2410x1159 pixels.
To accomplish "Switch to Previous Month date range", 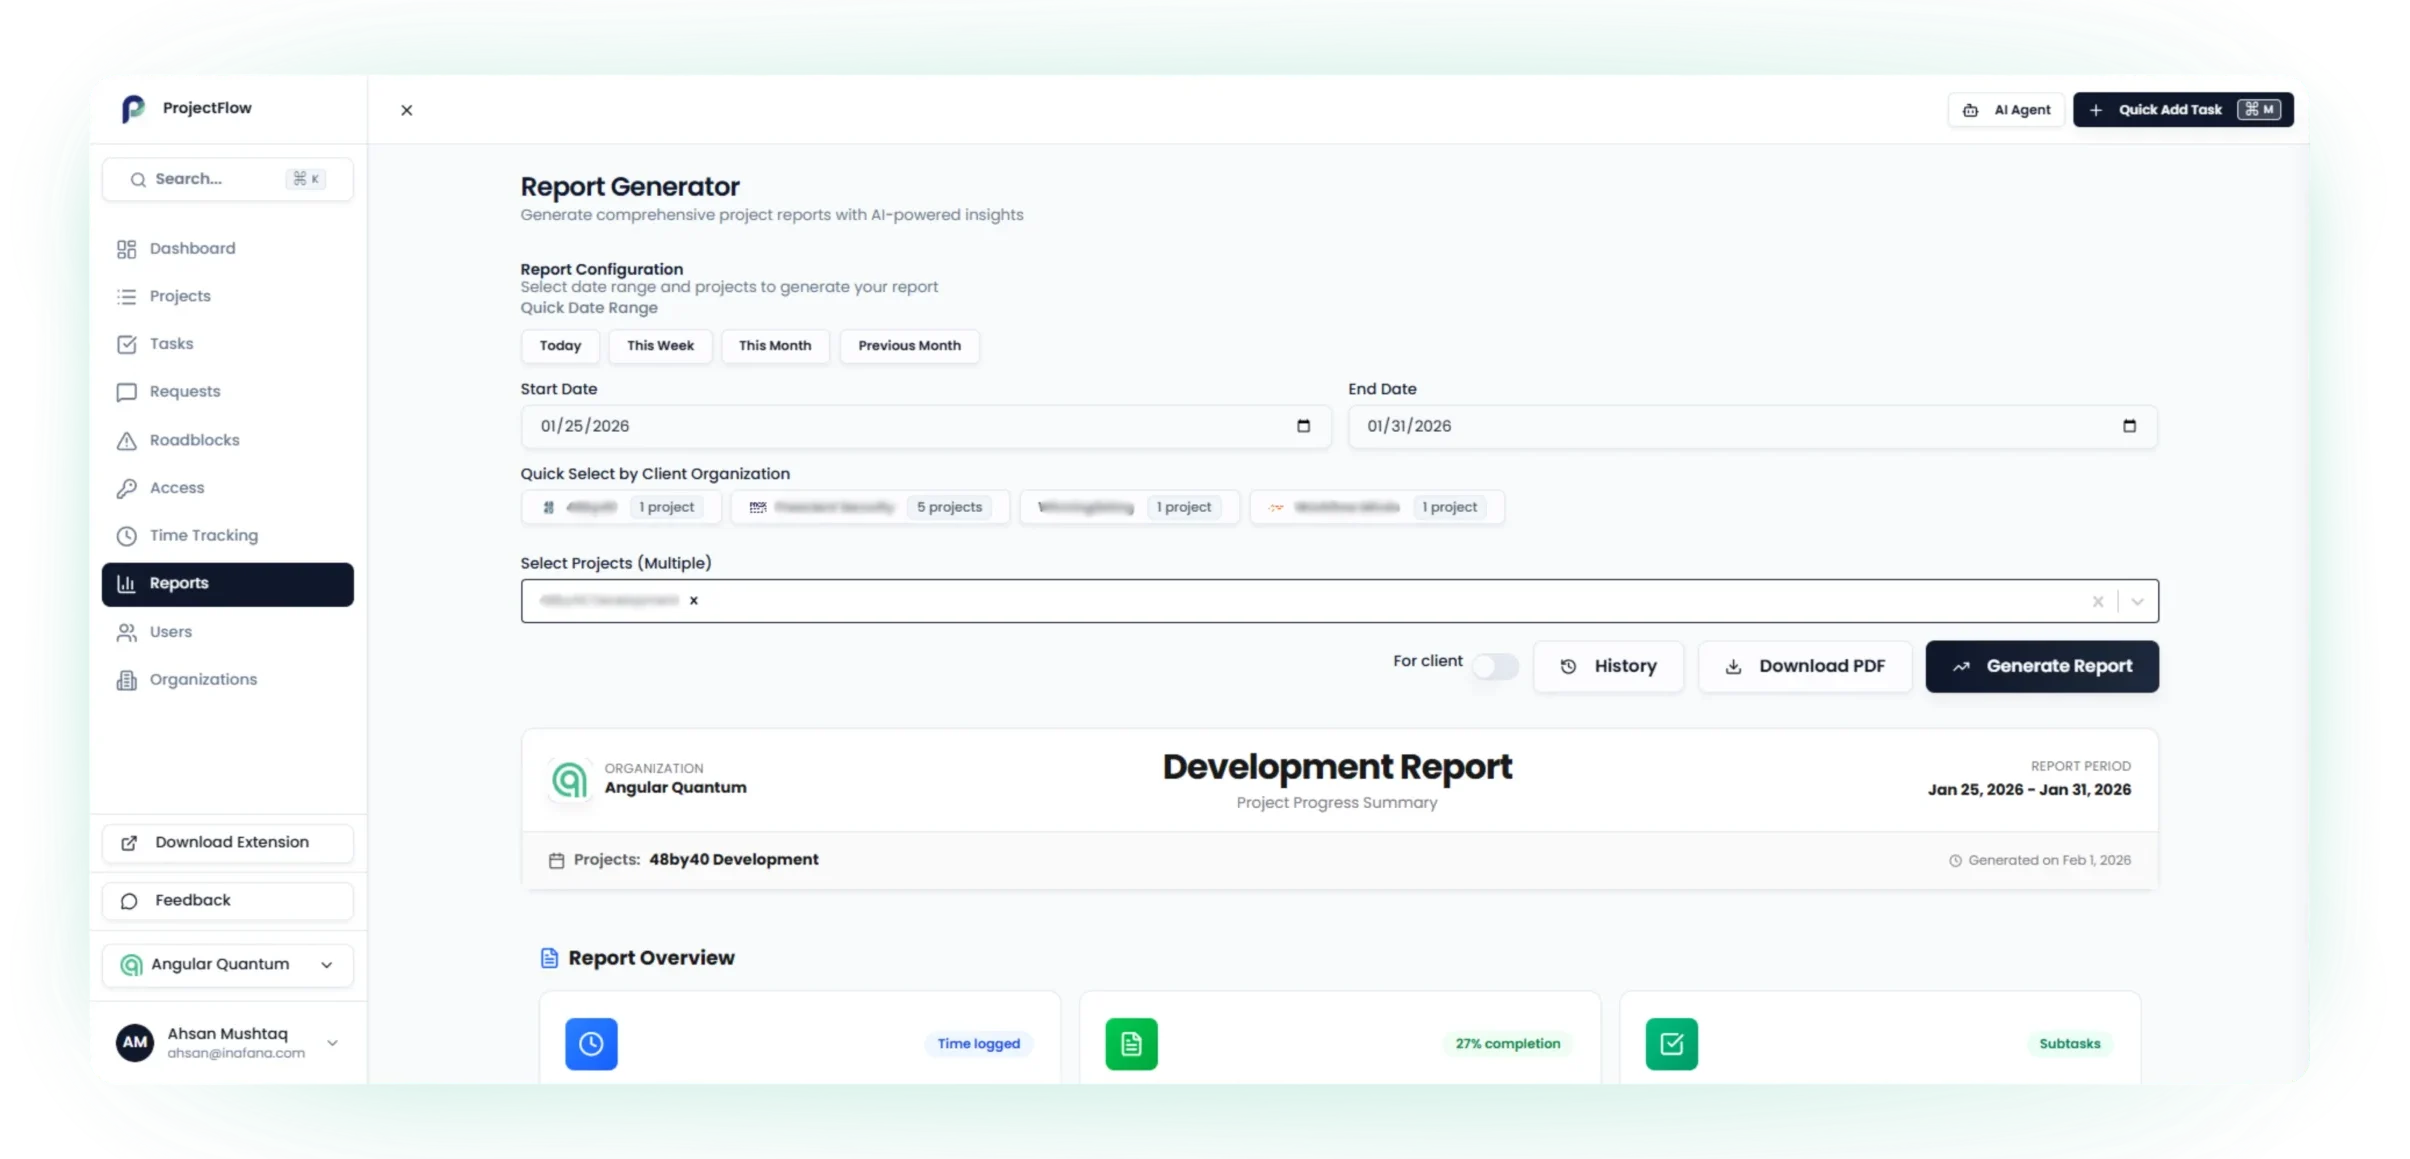I will tap(908, 346).
